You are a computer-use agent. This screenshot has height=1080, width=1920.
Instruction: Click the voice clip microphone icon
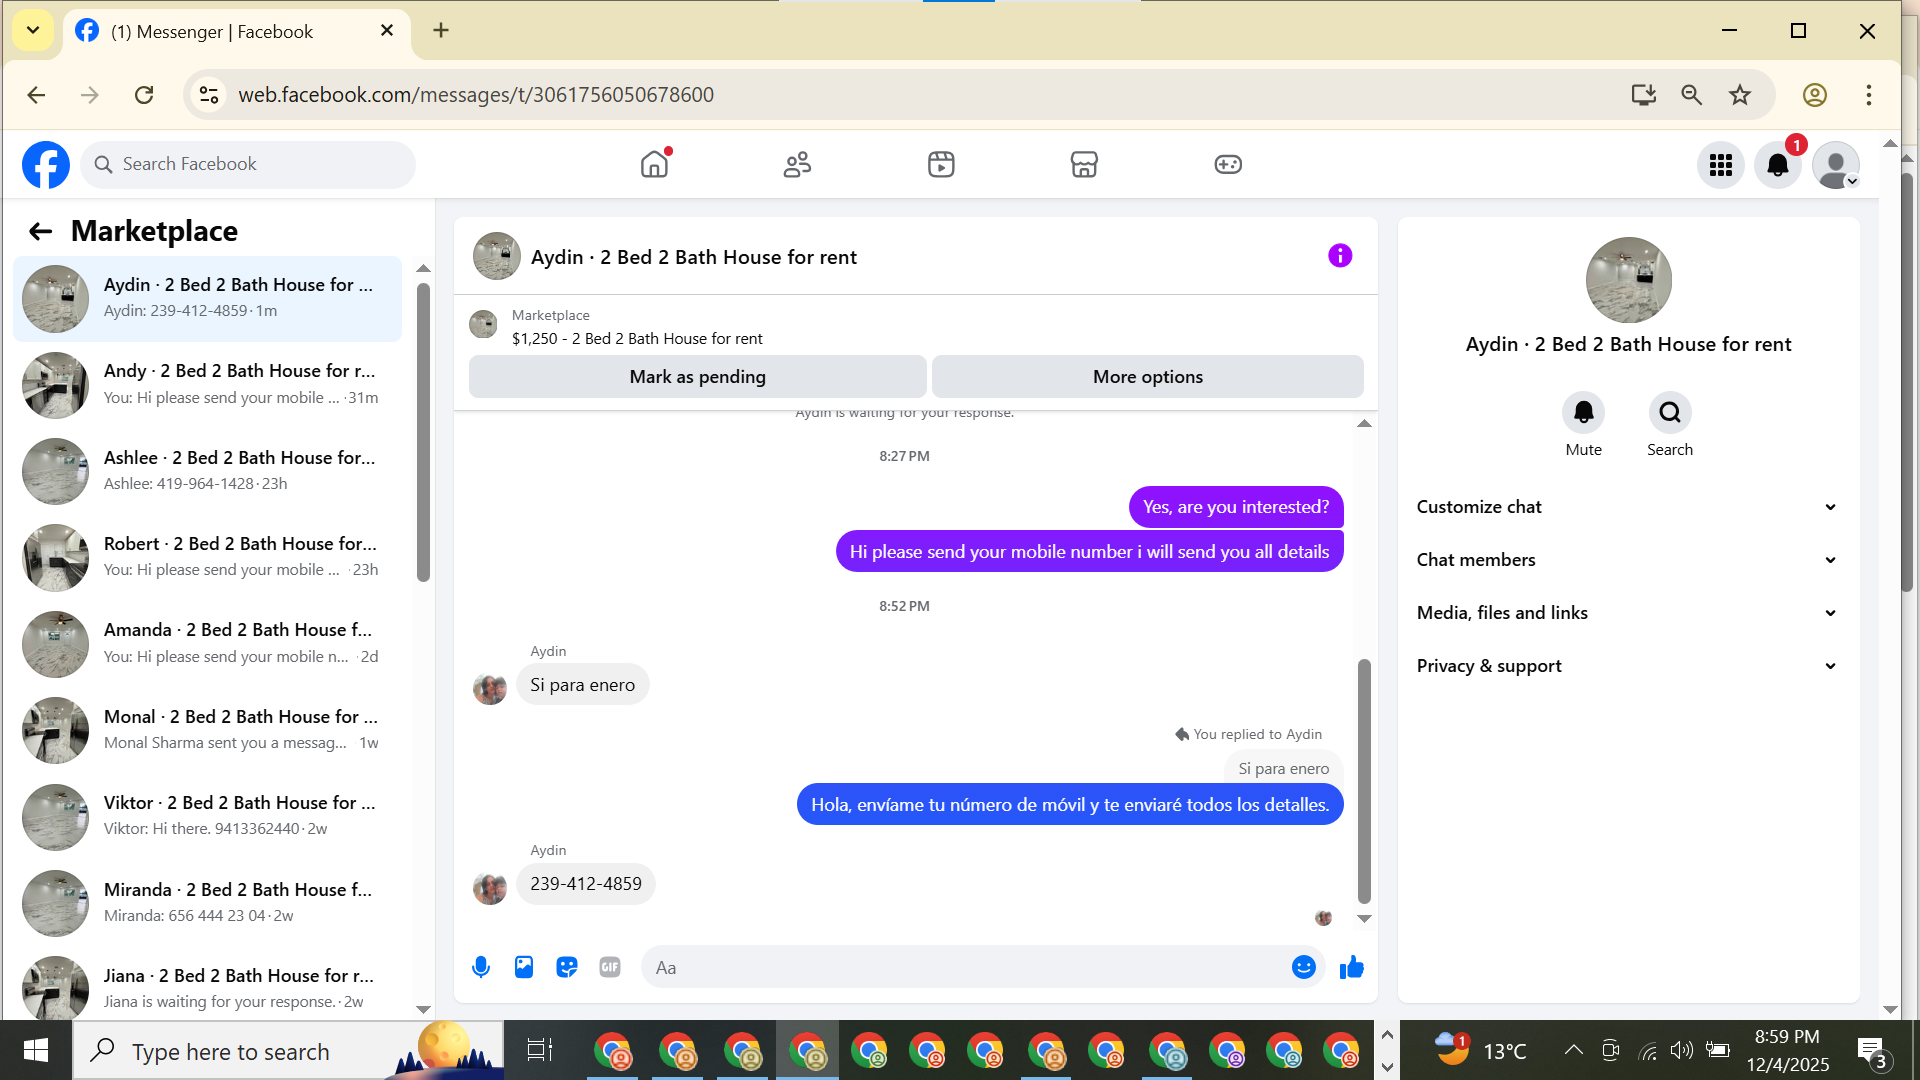click(x=481, y=967)
